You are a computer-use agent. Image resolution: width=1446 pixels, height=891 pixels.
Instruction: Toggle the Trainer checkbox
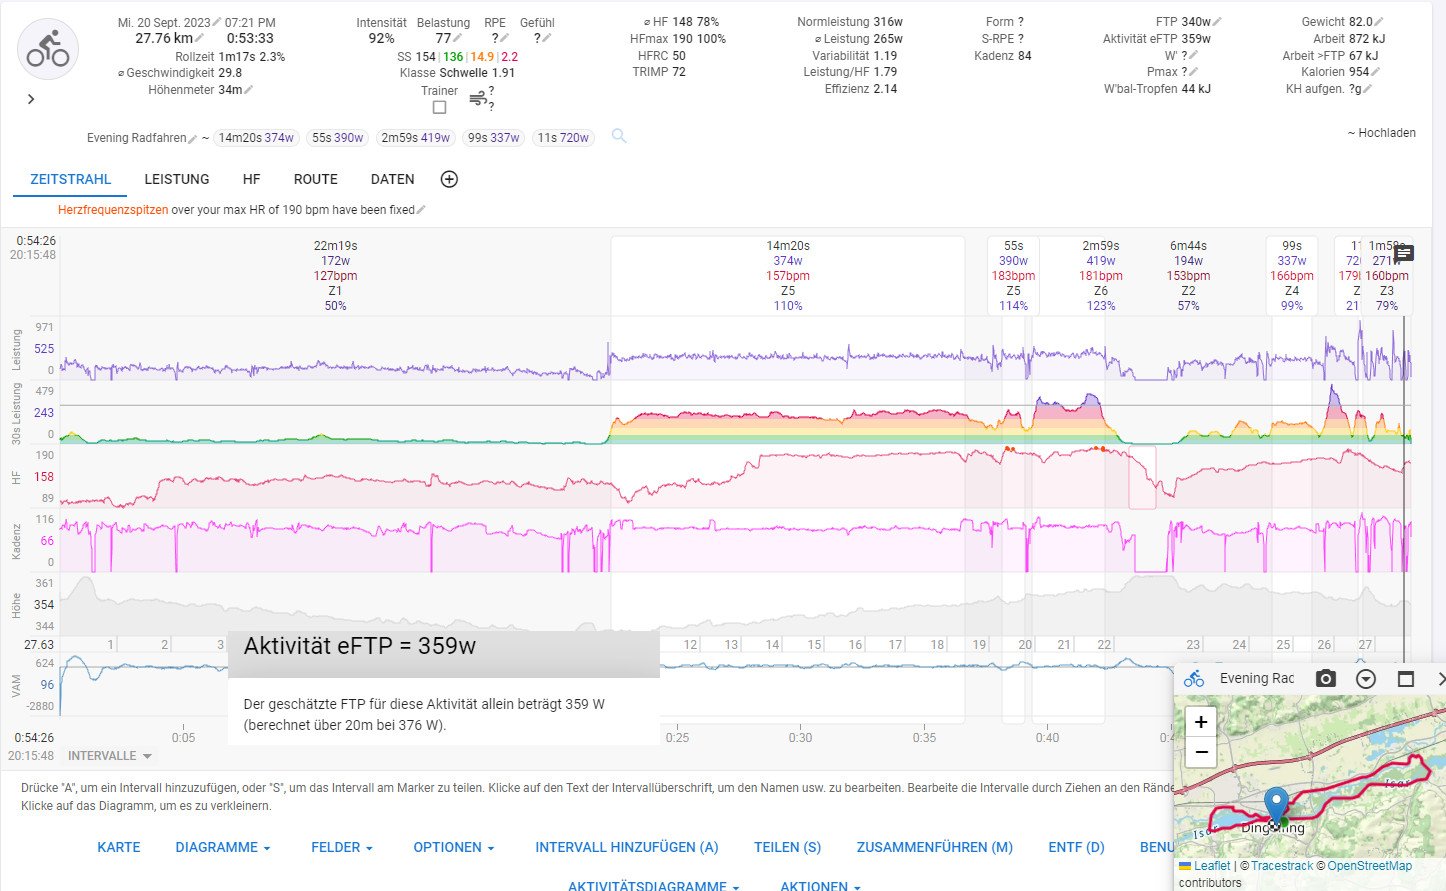439,107
